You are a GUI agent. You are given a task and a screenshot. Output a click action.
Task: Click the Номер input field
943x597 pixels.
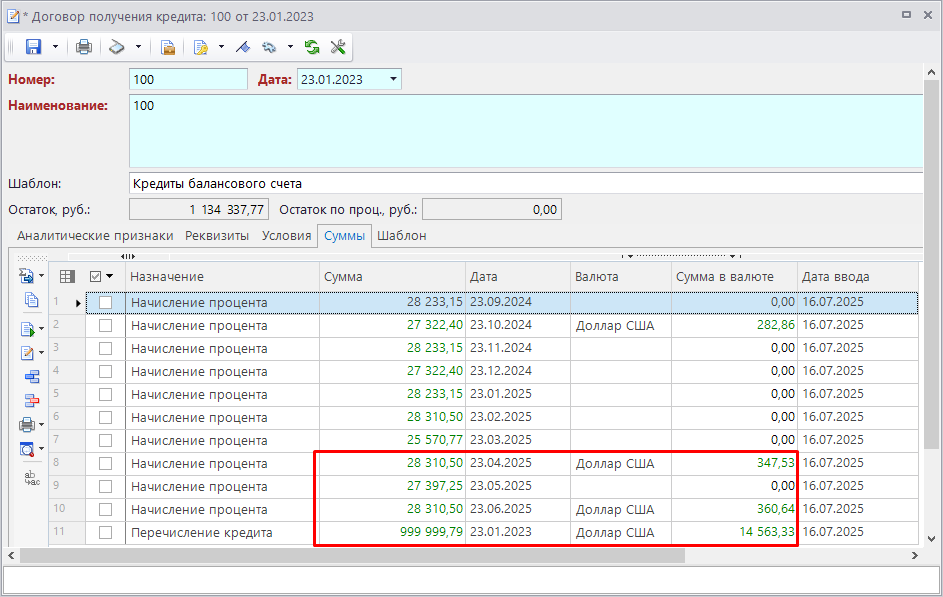coord(188,79)
